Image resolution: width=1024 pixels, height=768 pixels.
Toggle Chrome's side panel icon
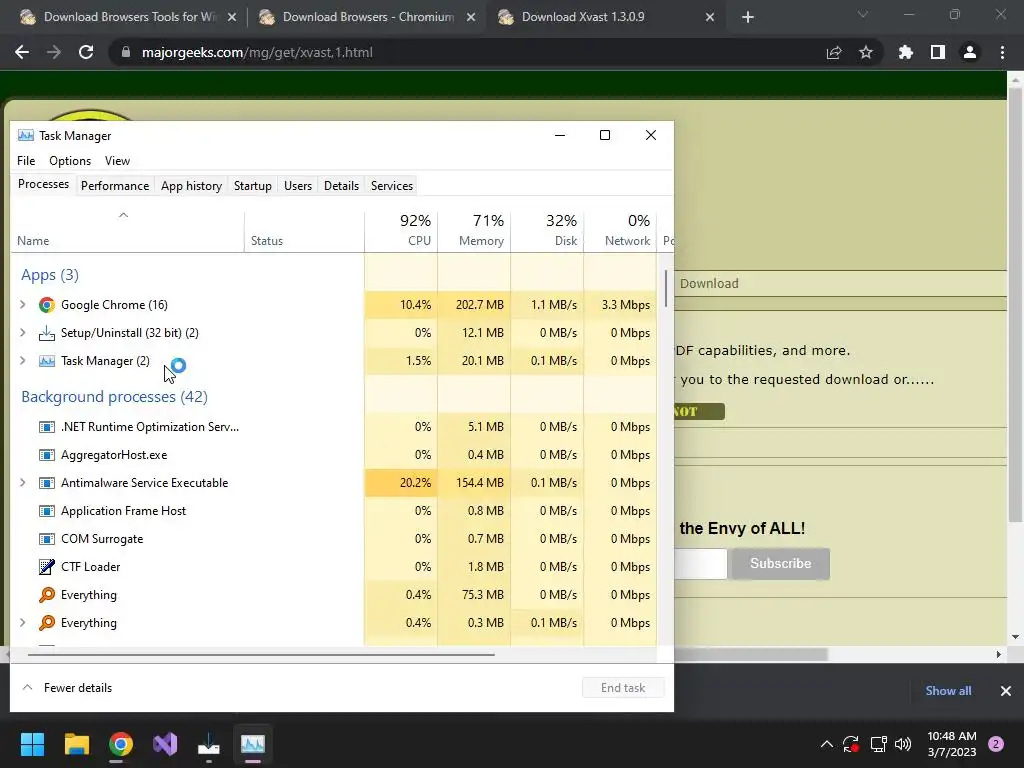pyautogui.click(x=938, y=52)
